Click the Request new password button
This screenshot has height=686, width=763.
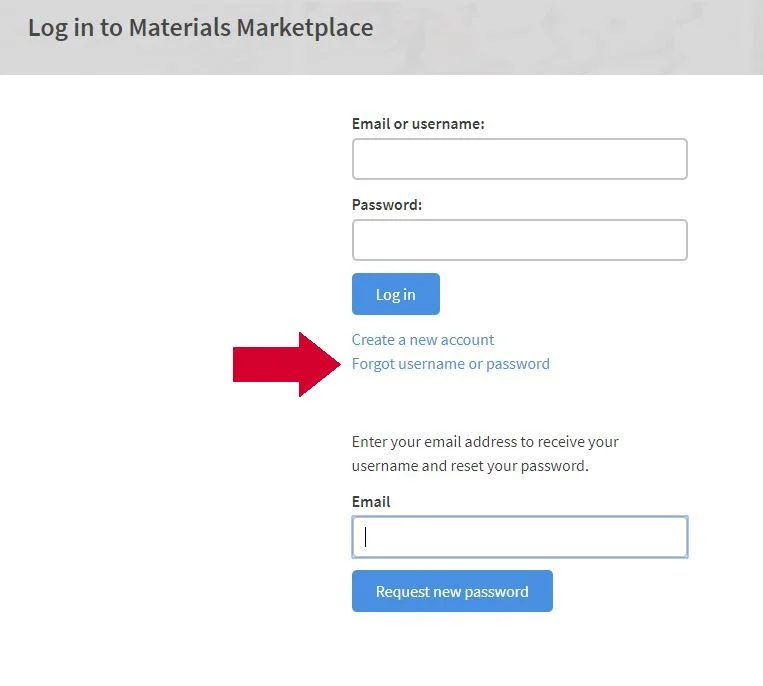click(452, 591)
